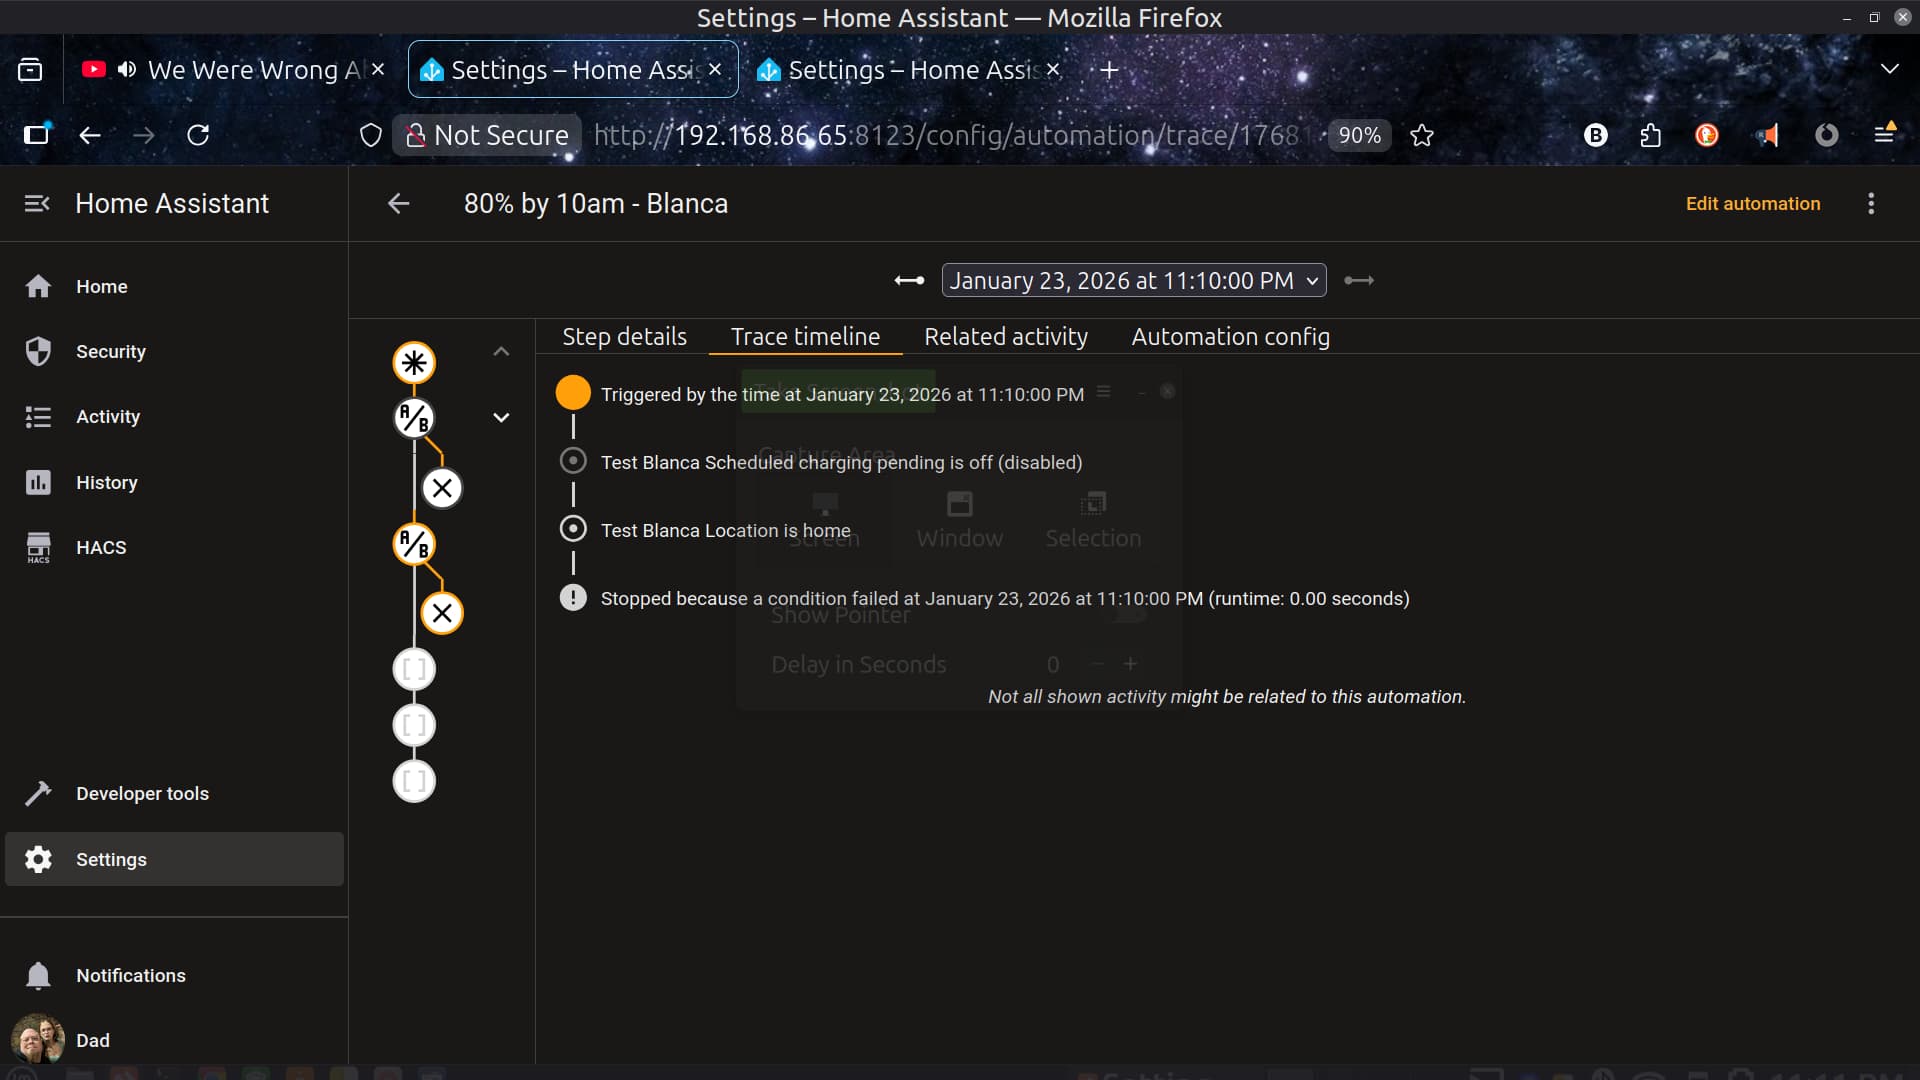Bookmark this page with star icon

pos(1421,135)
